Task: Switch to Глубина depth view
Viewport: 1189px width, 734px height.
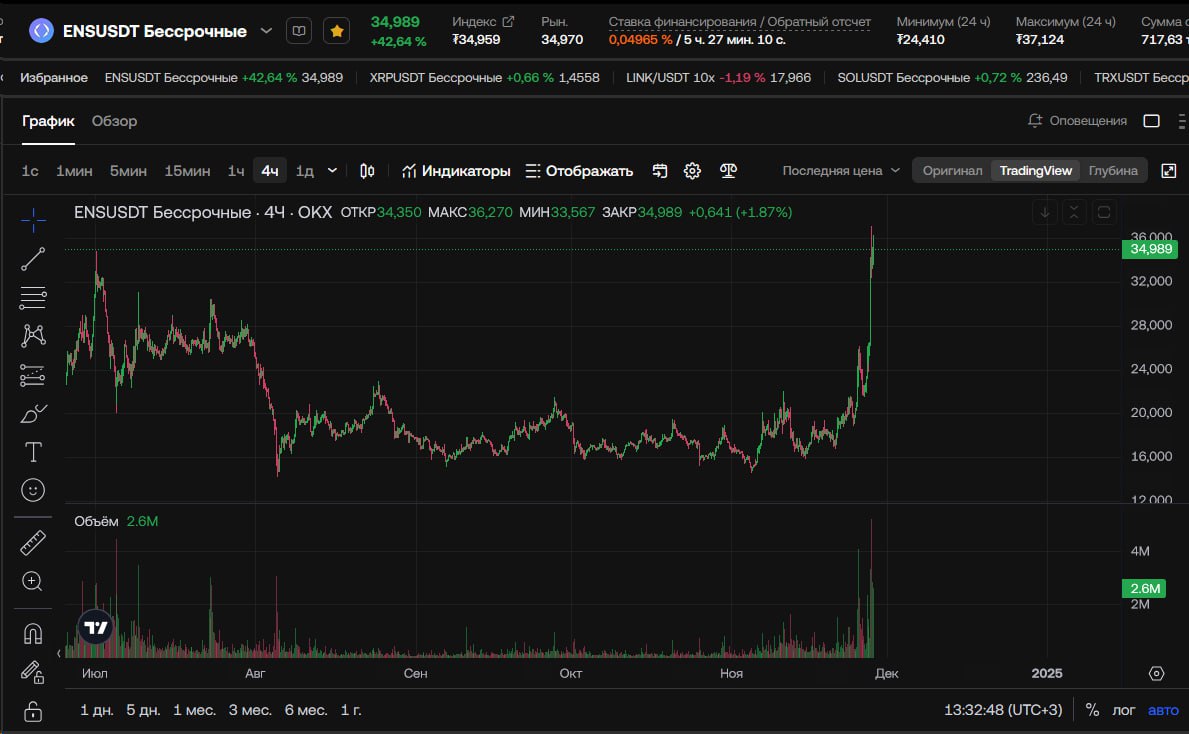Action: pyautogui.click(x=1113, y=171)
